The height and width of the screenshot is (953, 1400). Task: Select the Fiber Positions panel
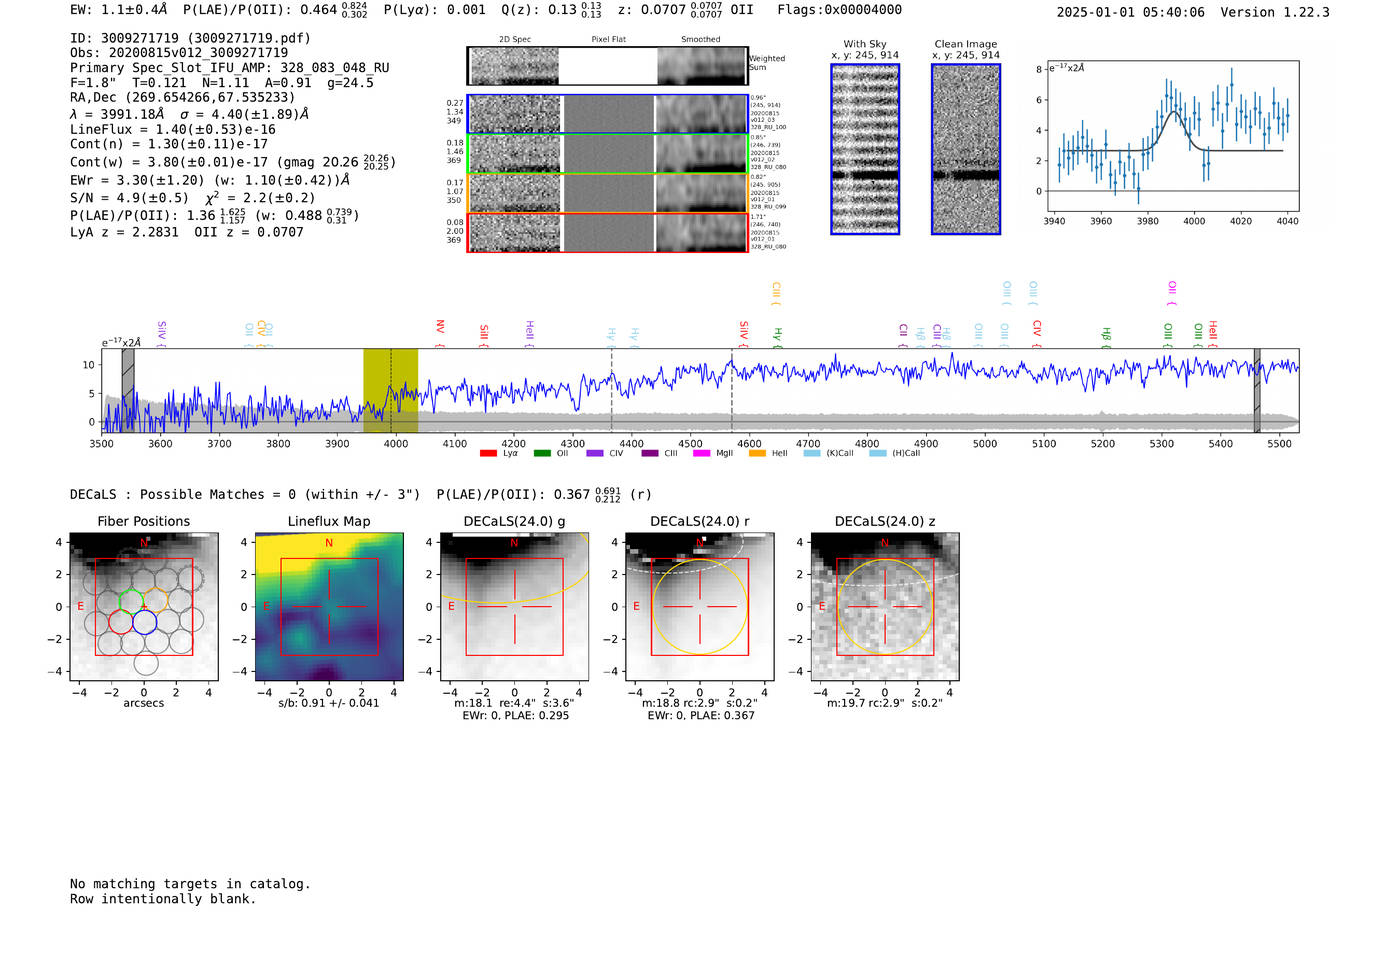click(144, 607)
